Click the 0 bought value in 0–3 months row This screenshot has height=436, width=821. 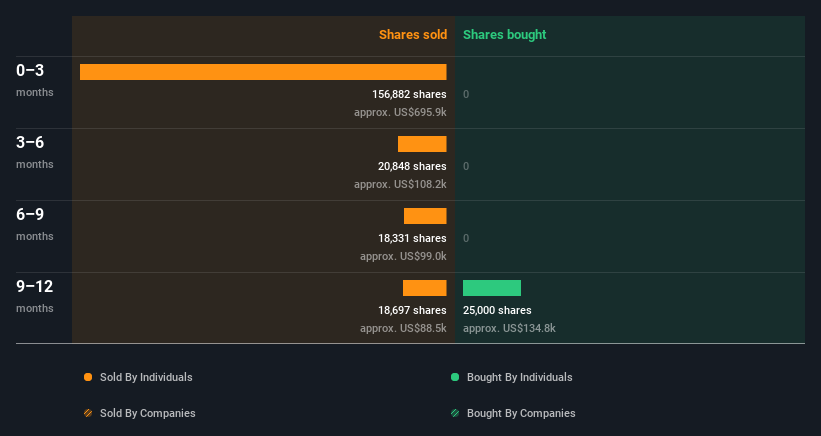click(466, 94)
